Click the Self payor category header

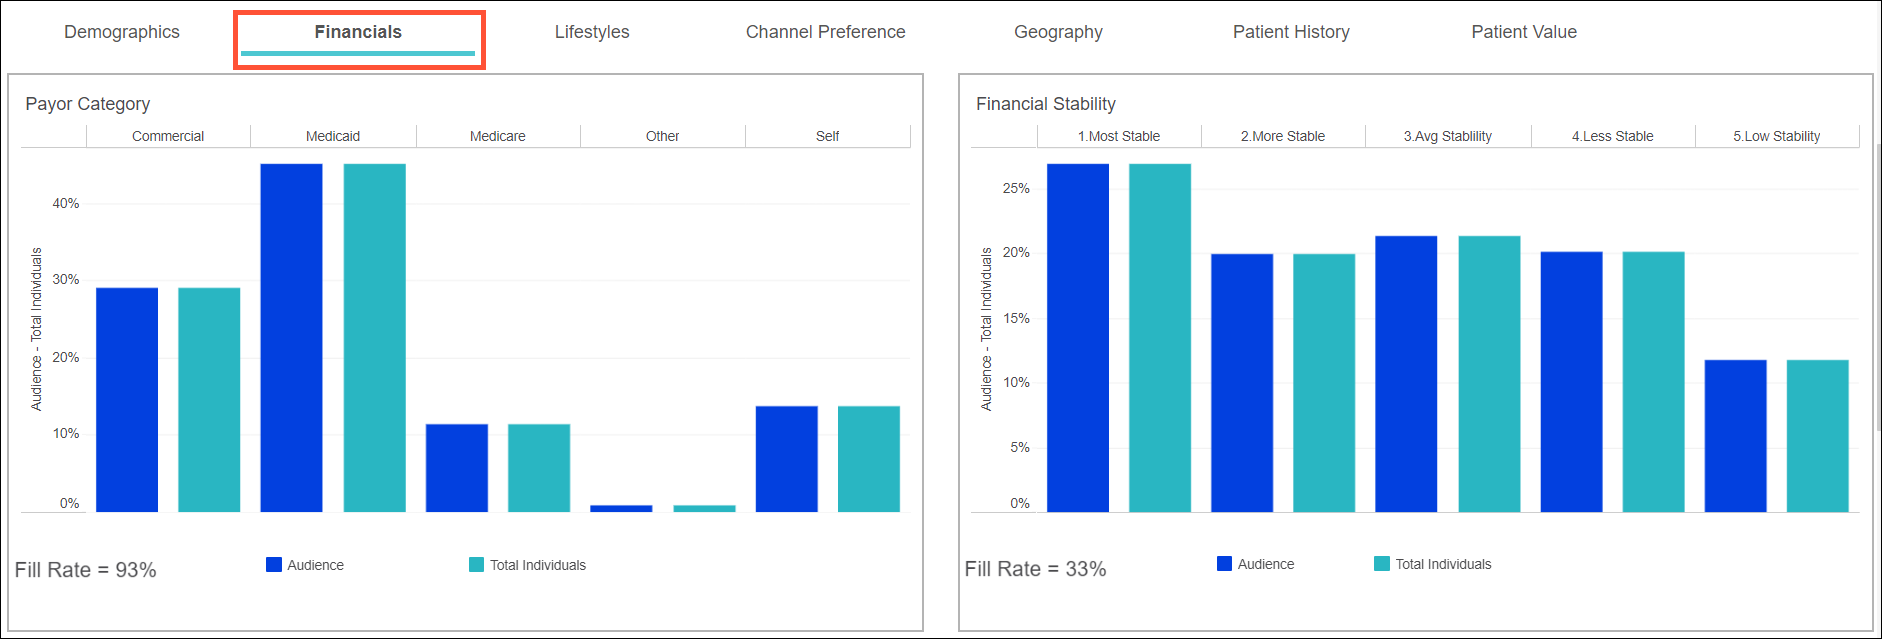827,136
